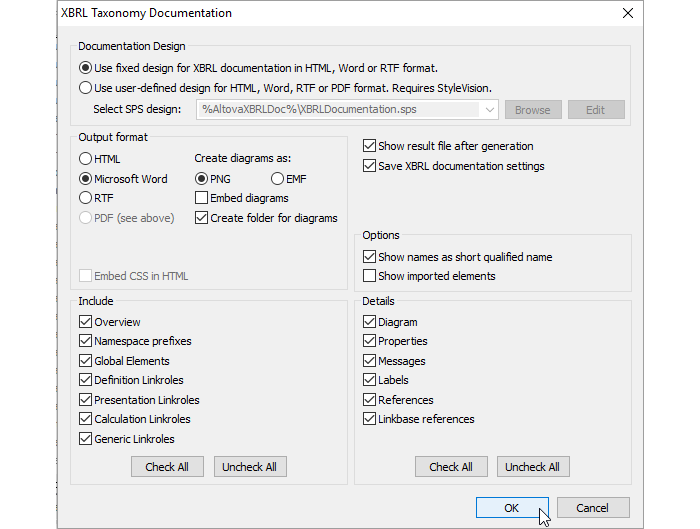
Task: Uncheck Show names as short qualified name
Action: coord(370,257)
